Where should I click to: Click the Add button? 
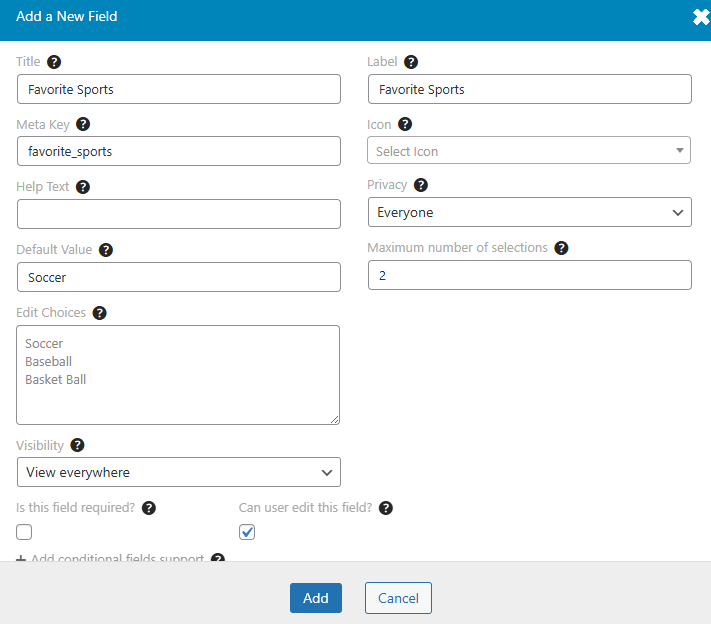point(316,598)
